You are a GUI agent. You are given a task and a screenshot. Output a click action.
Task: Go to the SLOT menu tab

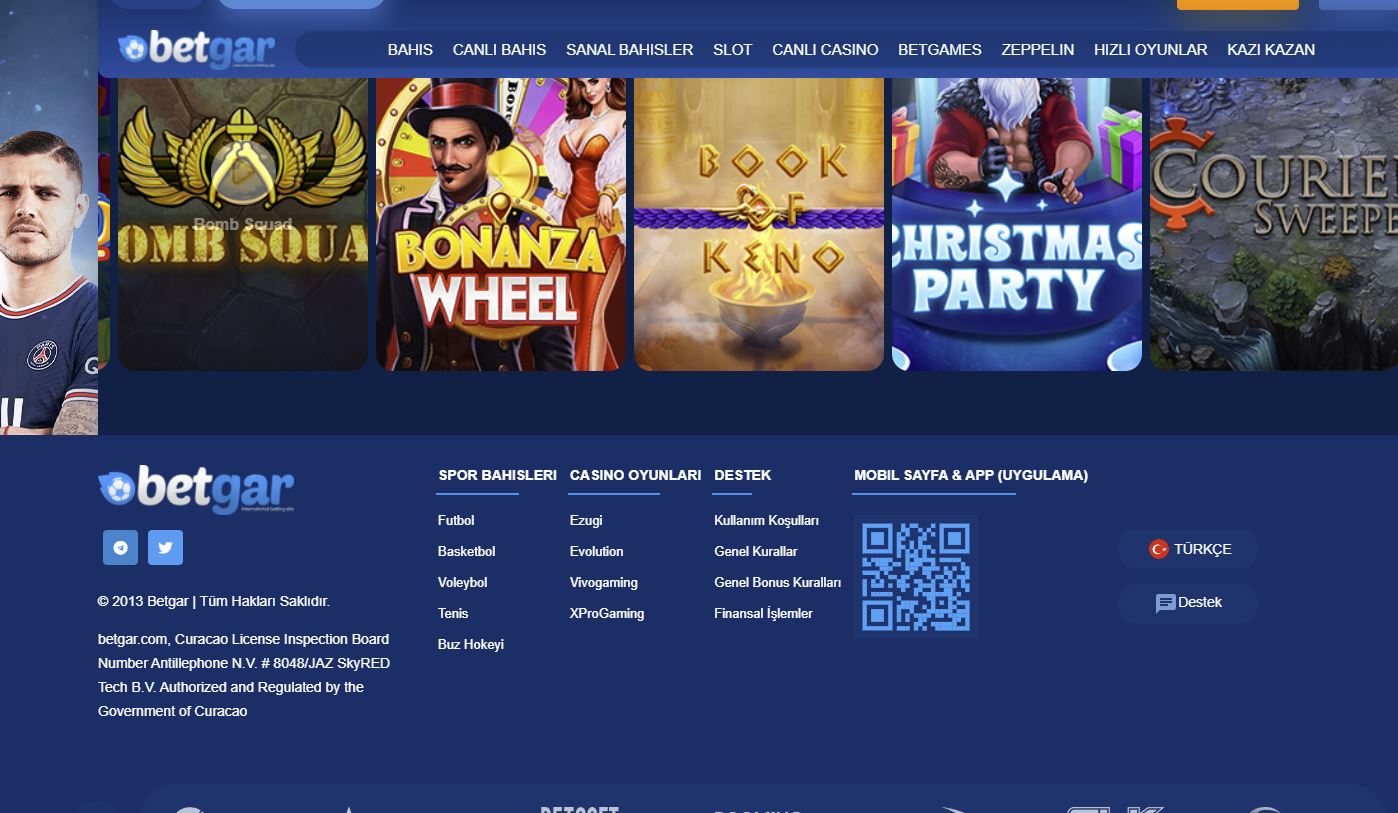point(732,50)
